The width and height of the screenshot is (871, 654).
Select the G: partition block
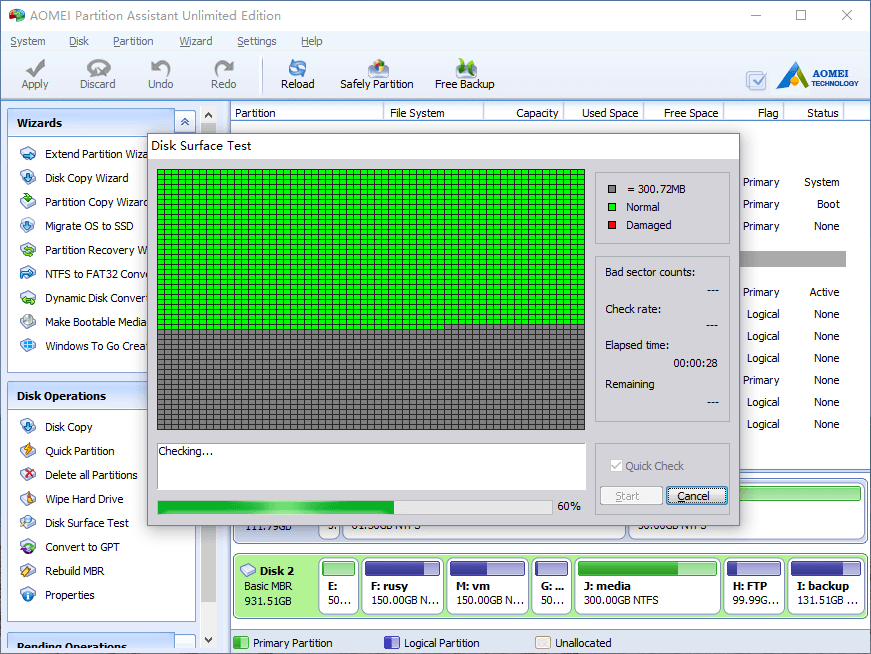coord(552,586)
